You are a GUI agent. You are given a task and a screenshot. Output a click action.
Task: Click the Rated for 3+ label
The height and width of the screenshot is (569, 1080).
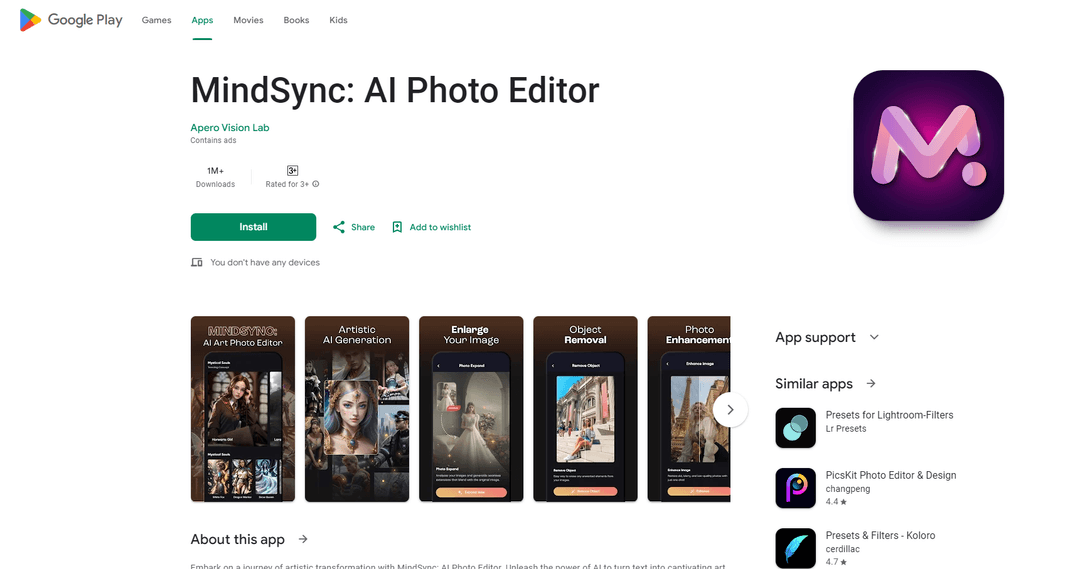[x=287, y=184]
